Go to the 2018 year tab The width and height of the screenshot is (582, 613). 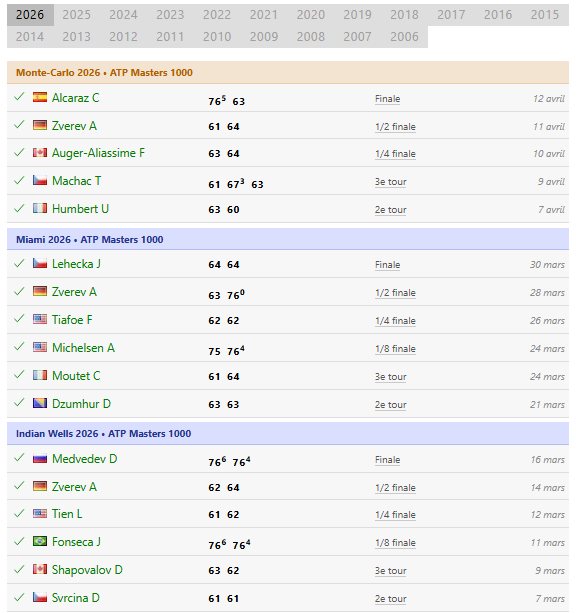point(405,15)
